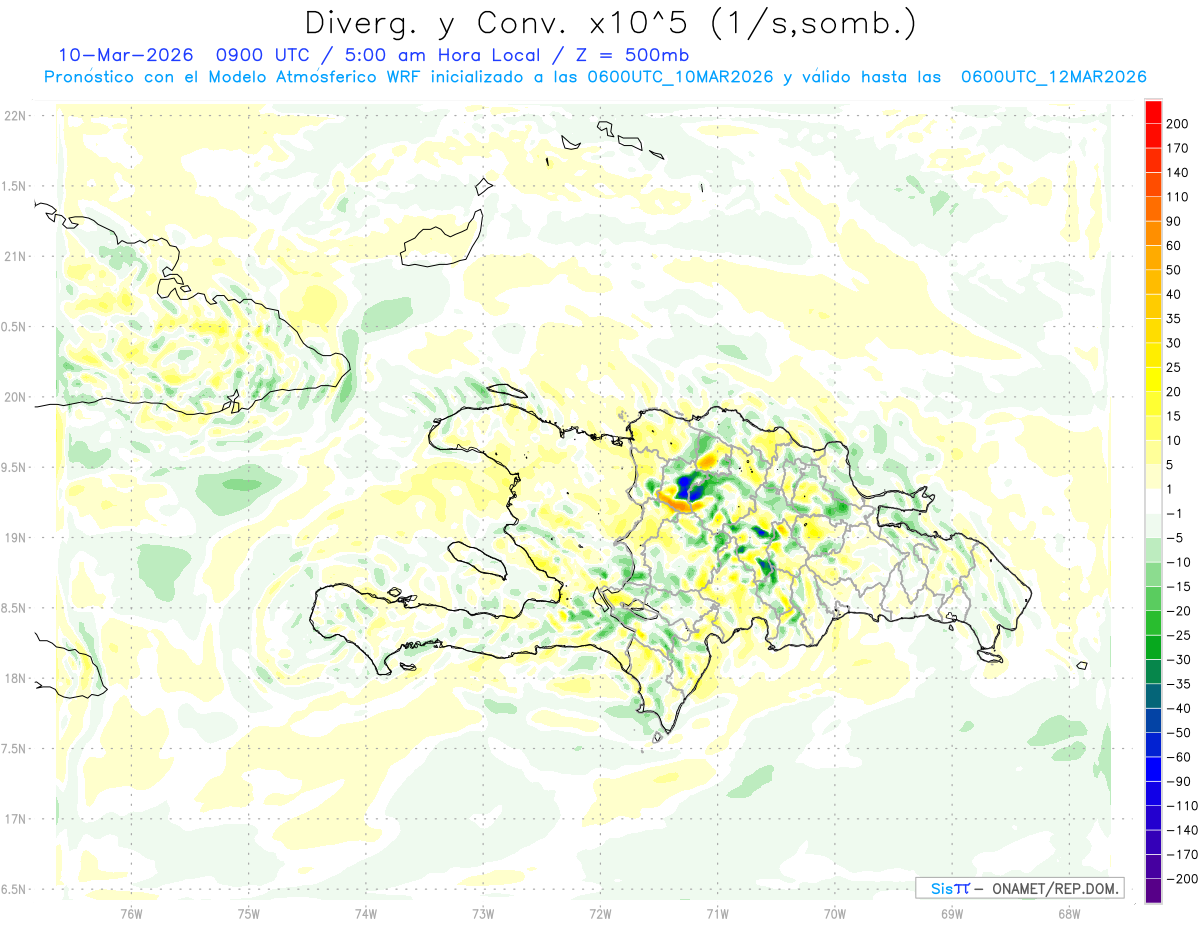Click the '90' color scale value
This screenshot has height=927, width=1200.
[x=1173, y=221]
